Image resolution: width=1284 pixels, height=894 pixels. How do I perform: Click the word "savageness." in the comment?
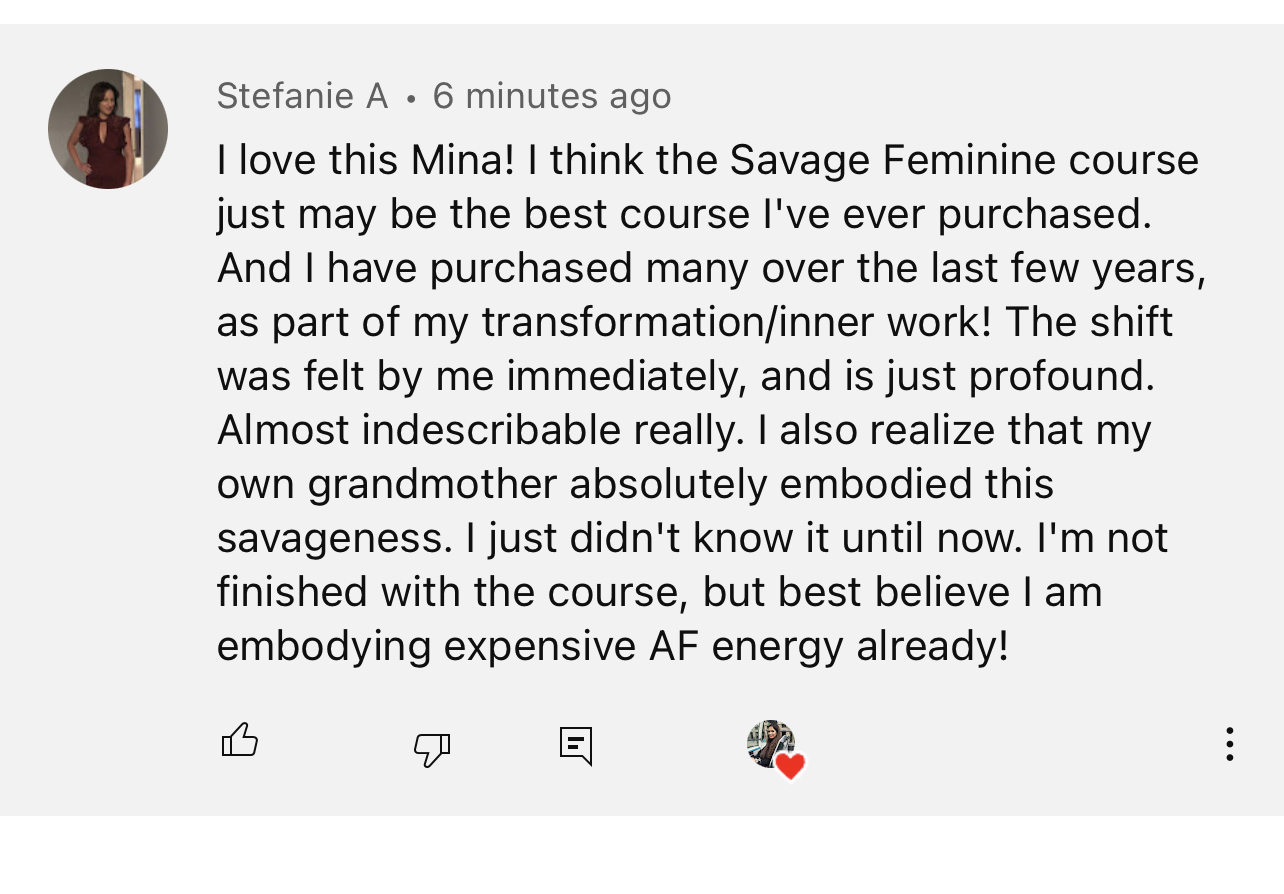tap(335, 538)
